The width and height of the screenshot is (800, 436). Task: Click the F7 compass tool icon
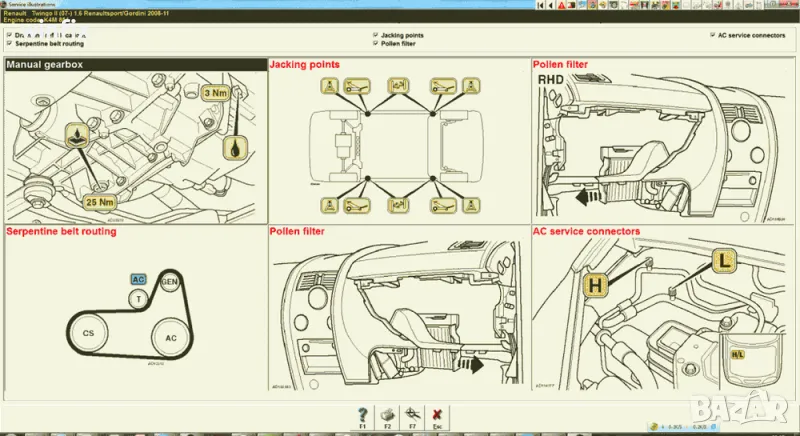coord(411,414)
